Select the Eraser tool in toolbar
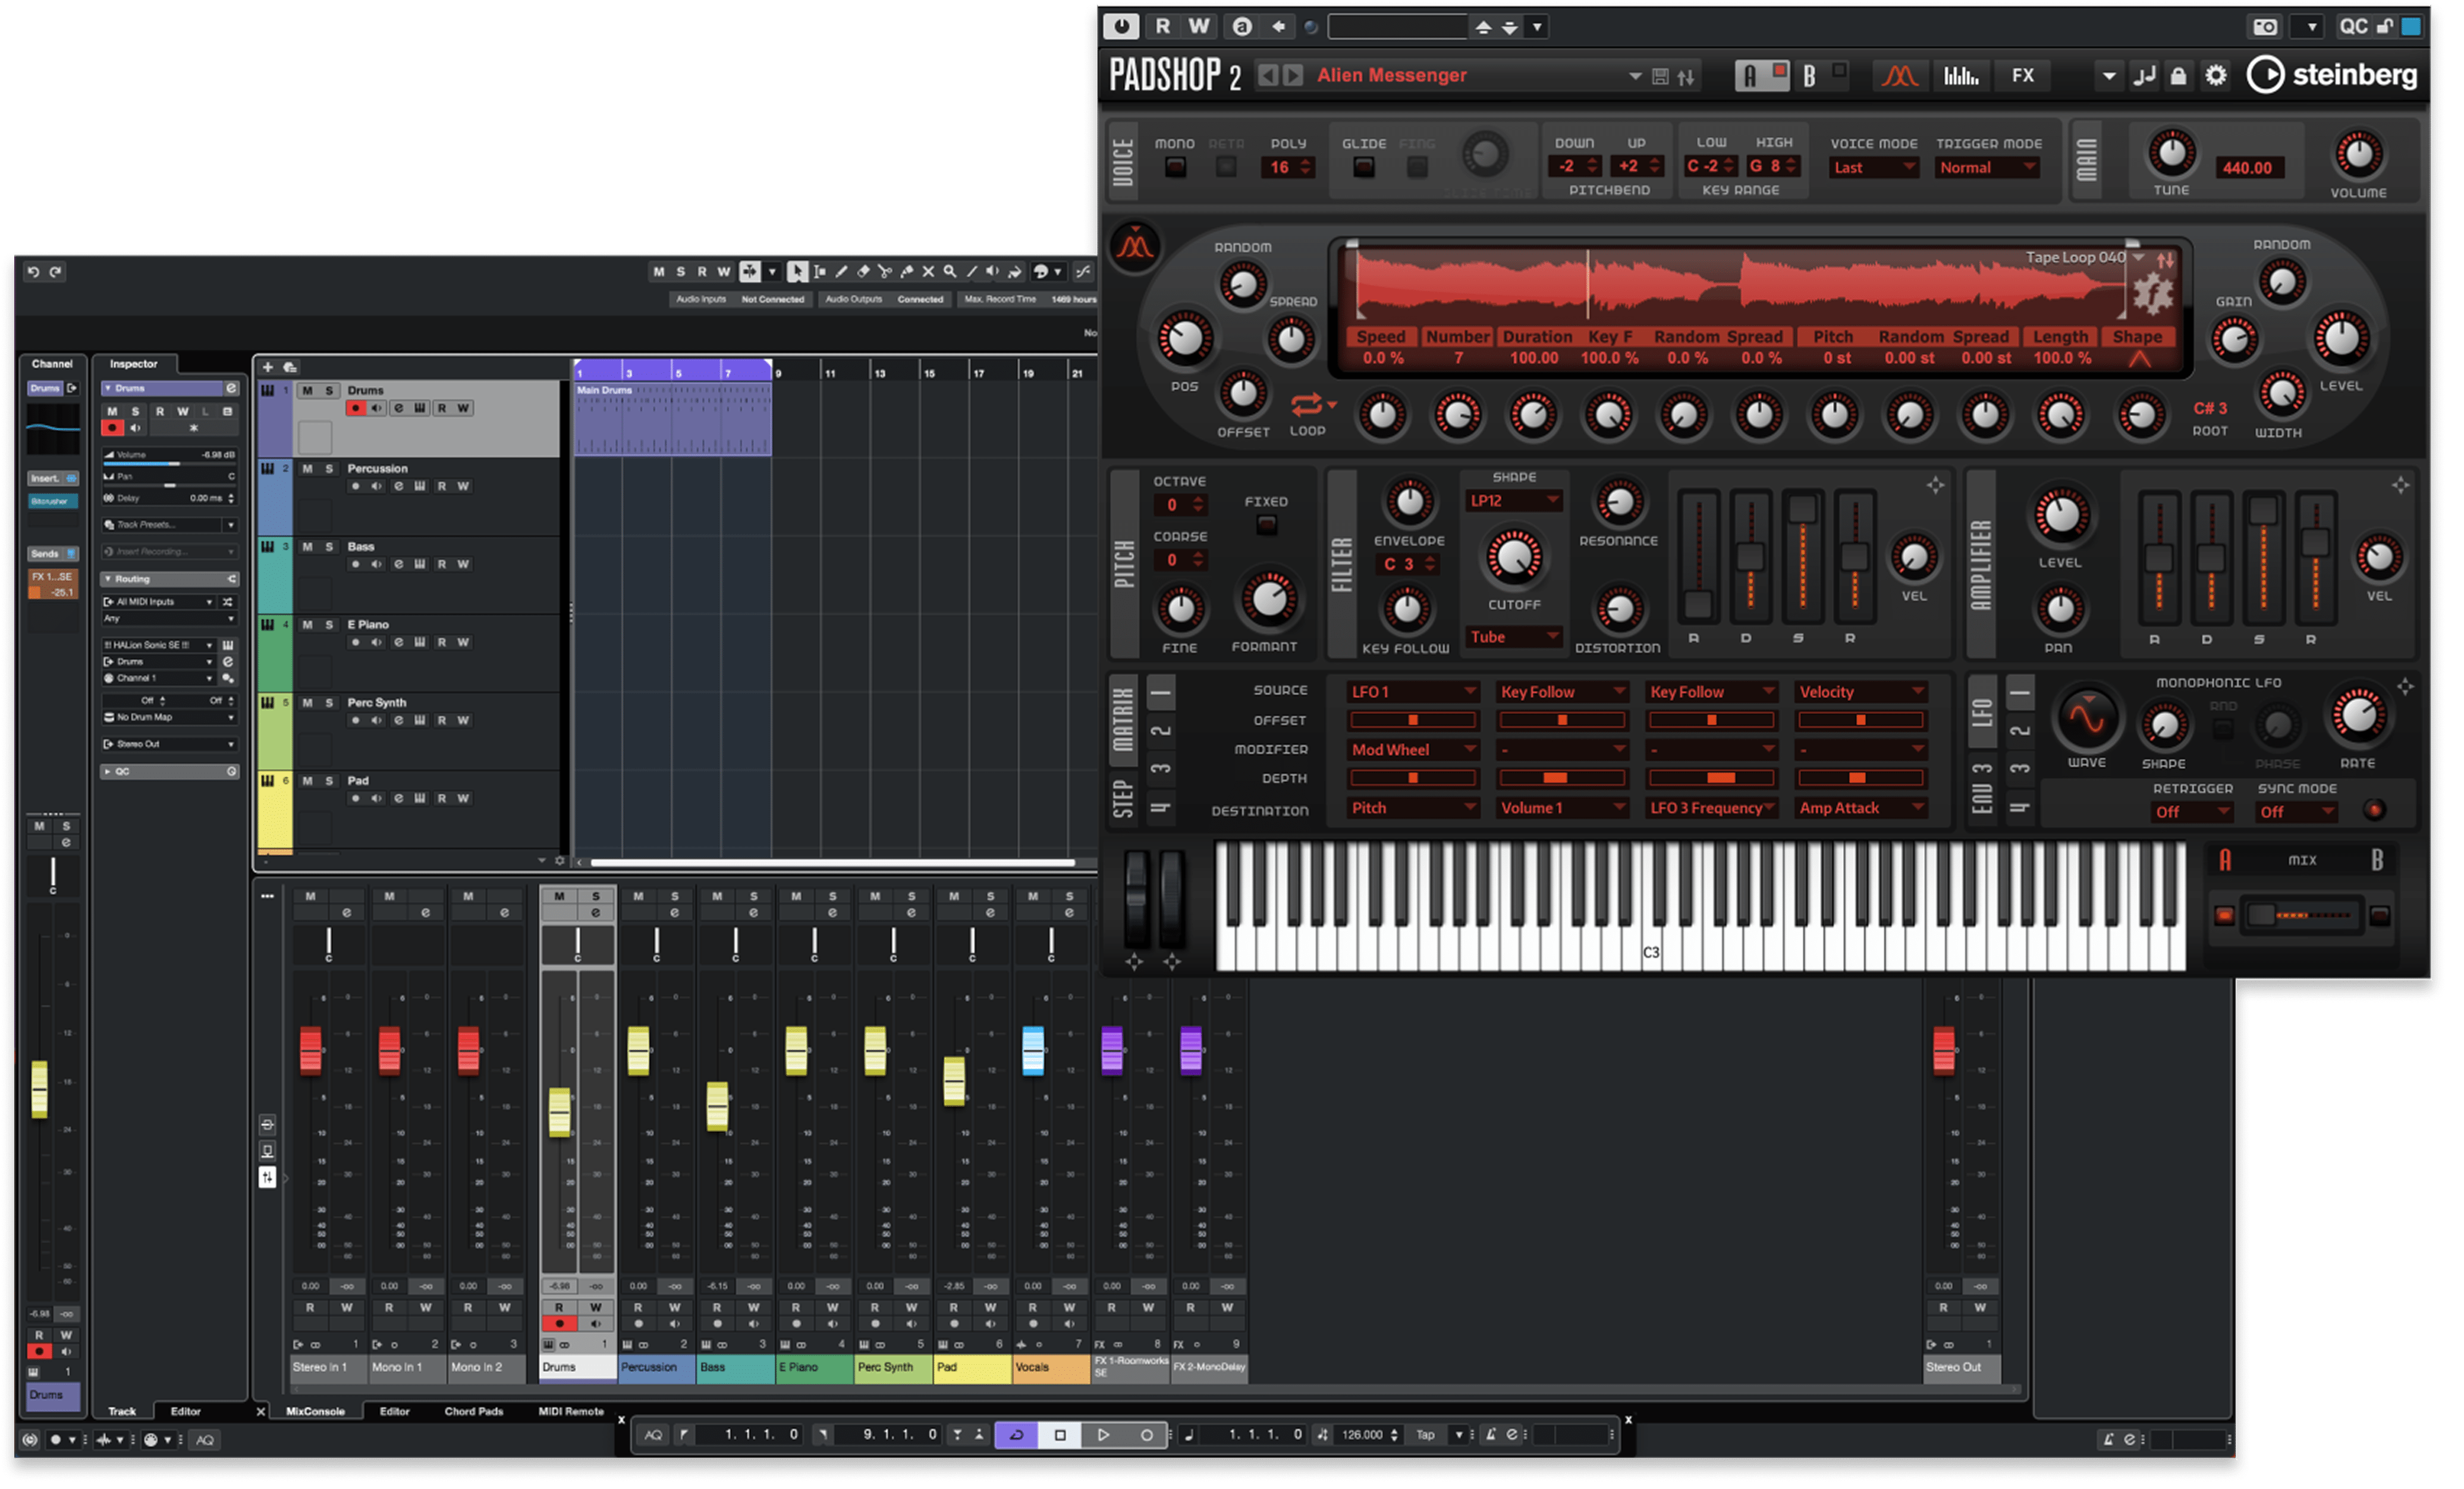The width and height of the screenshot is (2464, 1489). click(863, 272)
